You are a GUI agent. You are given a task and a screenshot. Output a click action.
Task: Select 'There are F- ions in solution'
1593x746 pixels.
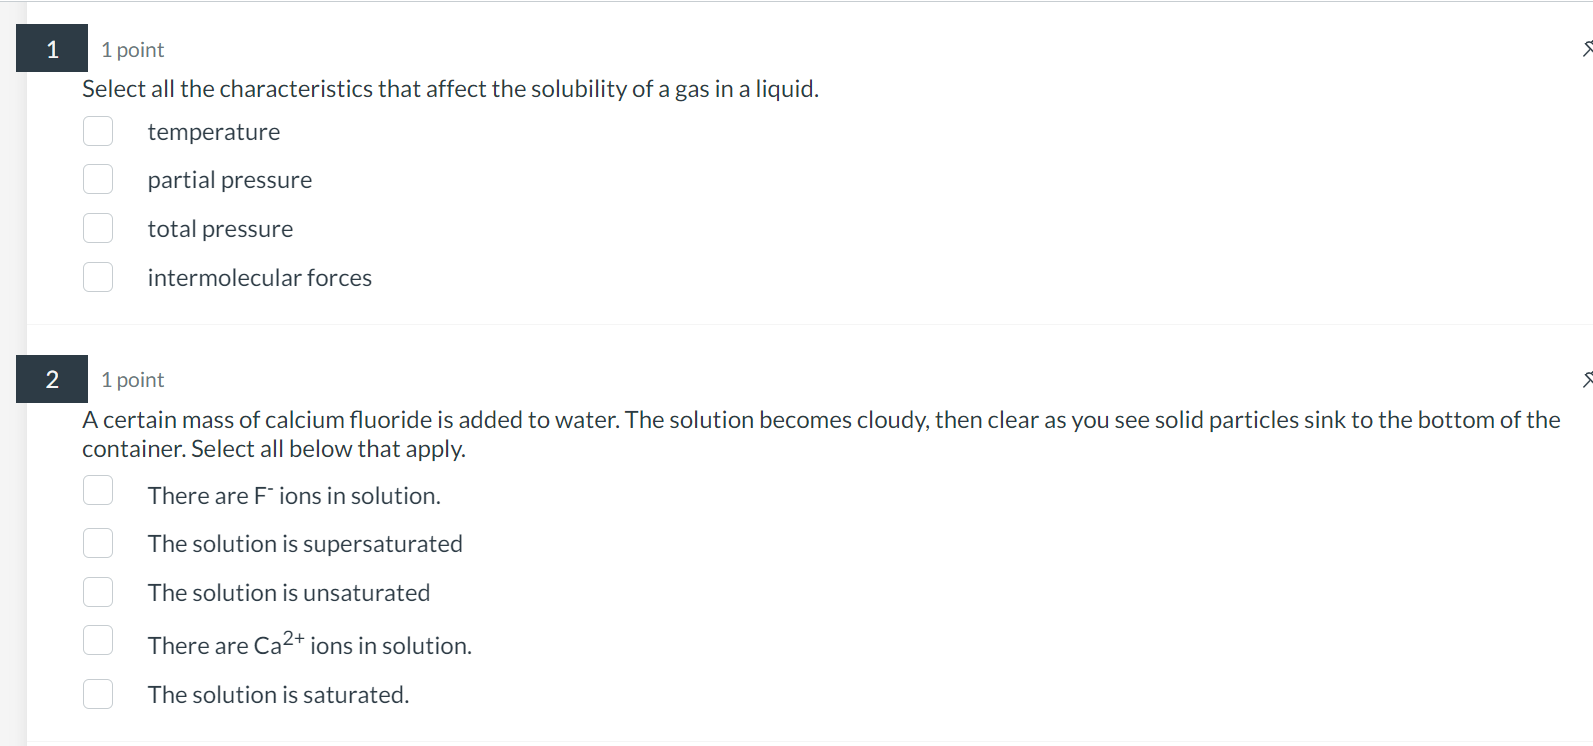point(98,490)
